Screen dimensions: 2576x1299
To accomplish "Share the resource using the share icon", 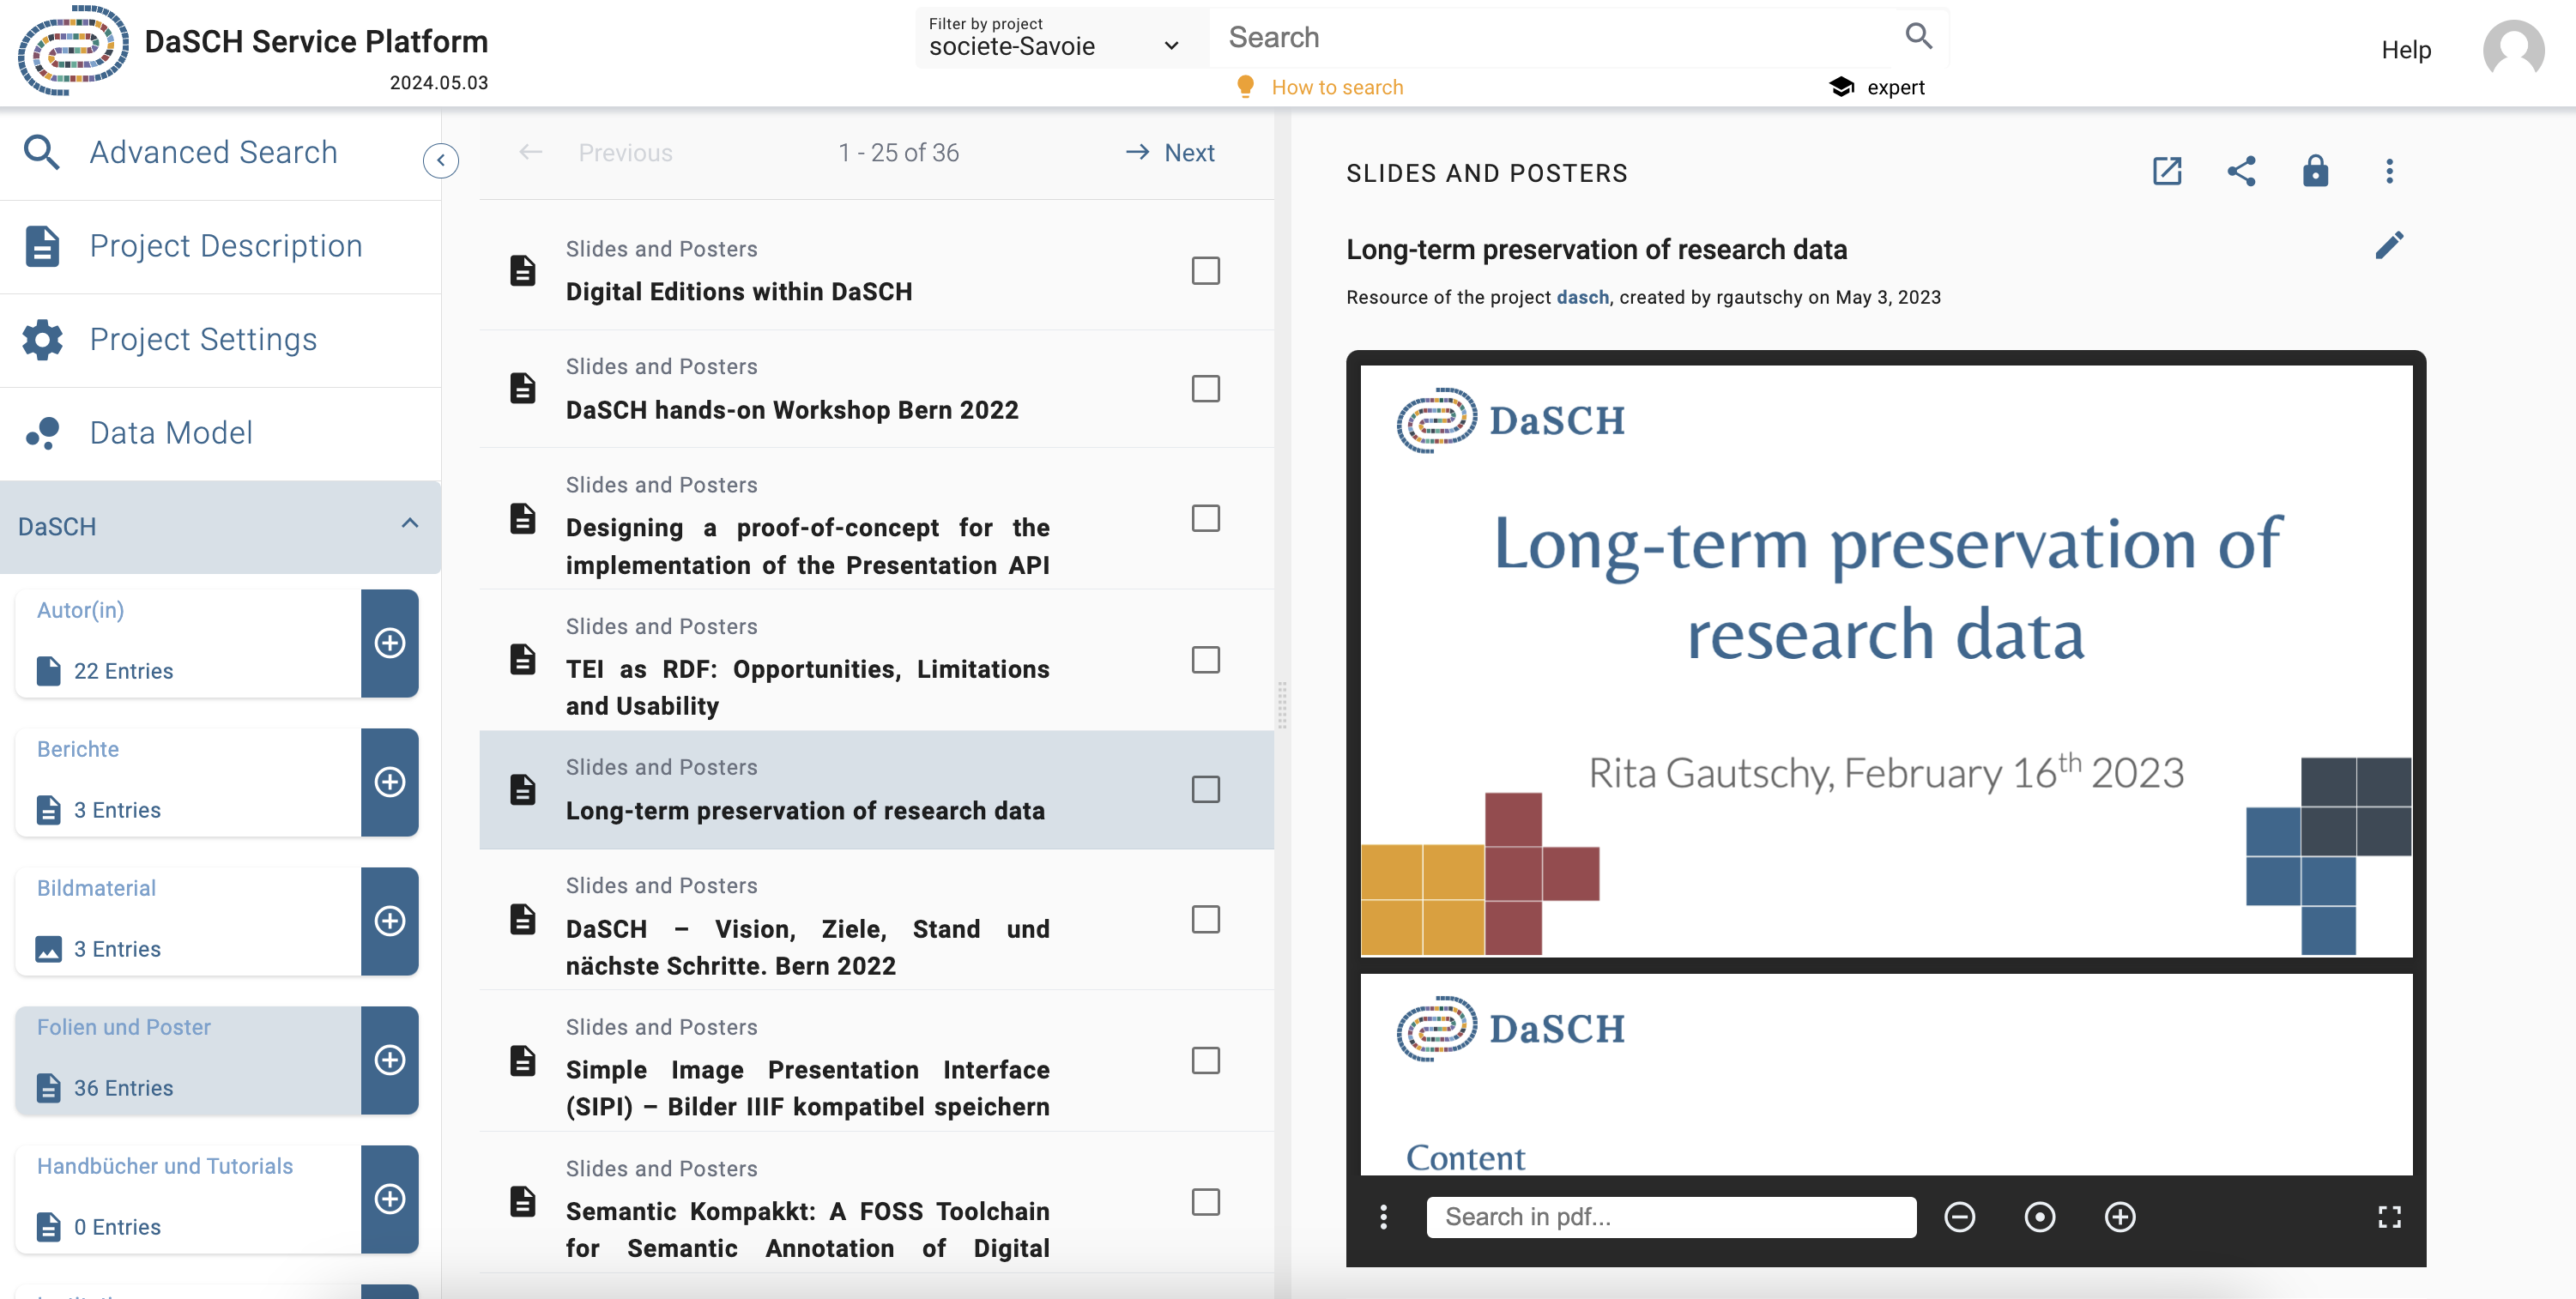I will [2241, 171].
